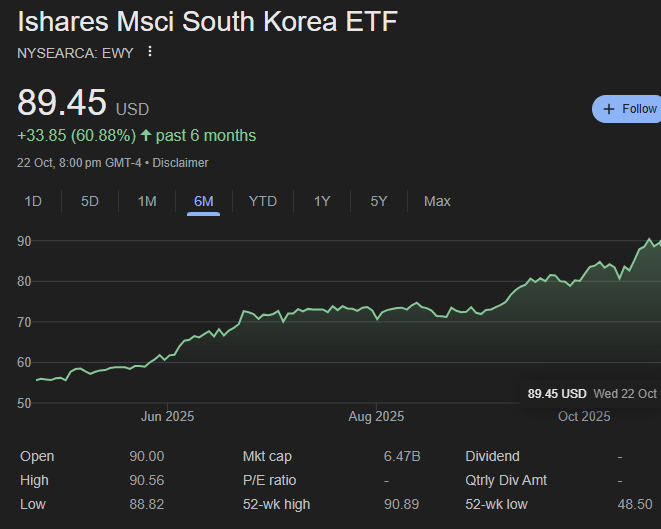Select the 6M chart range tab
Screen dimensions: 661x529
click(x=204, y=201)
